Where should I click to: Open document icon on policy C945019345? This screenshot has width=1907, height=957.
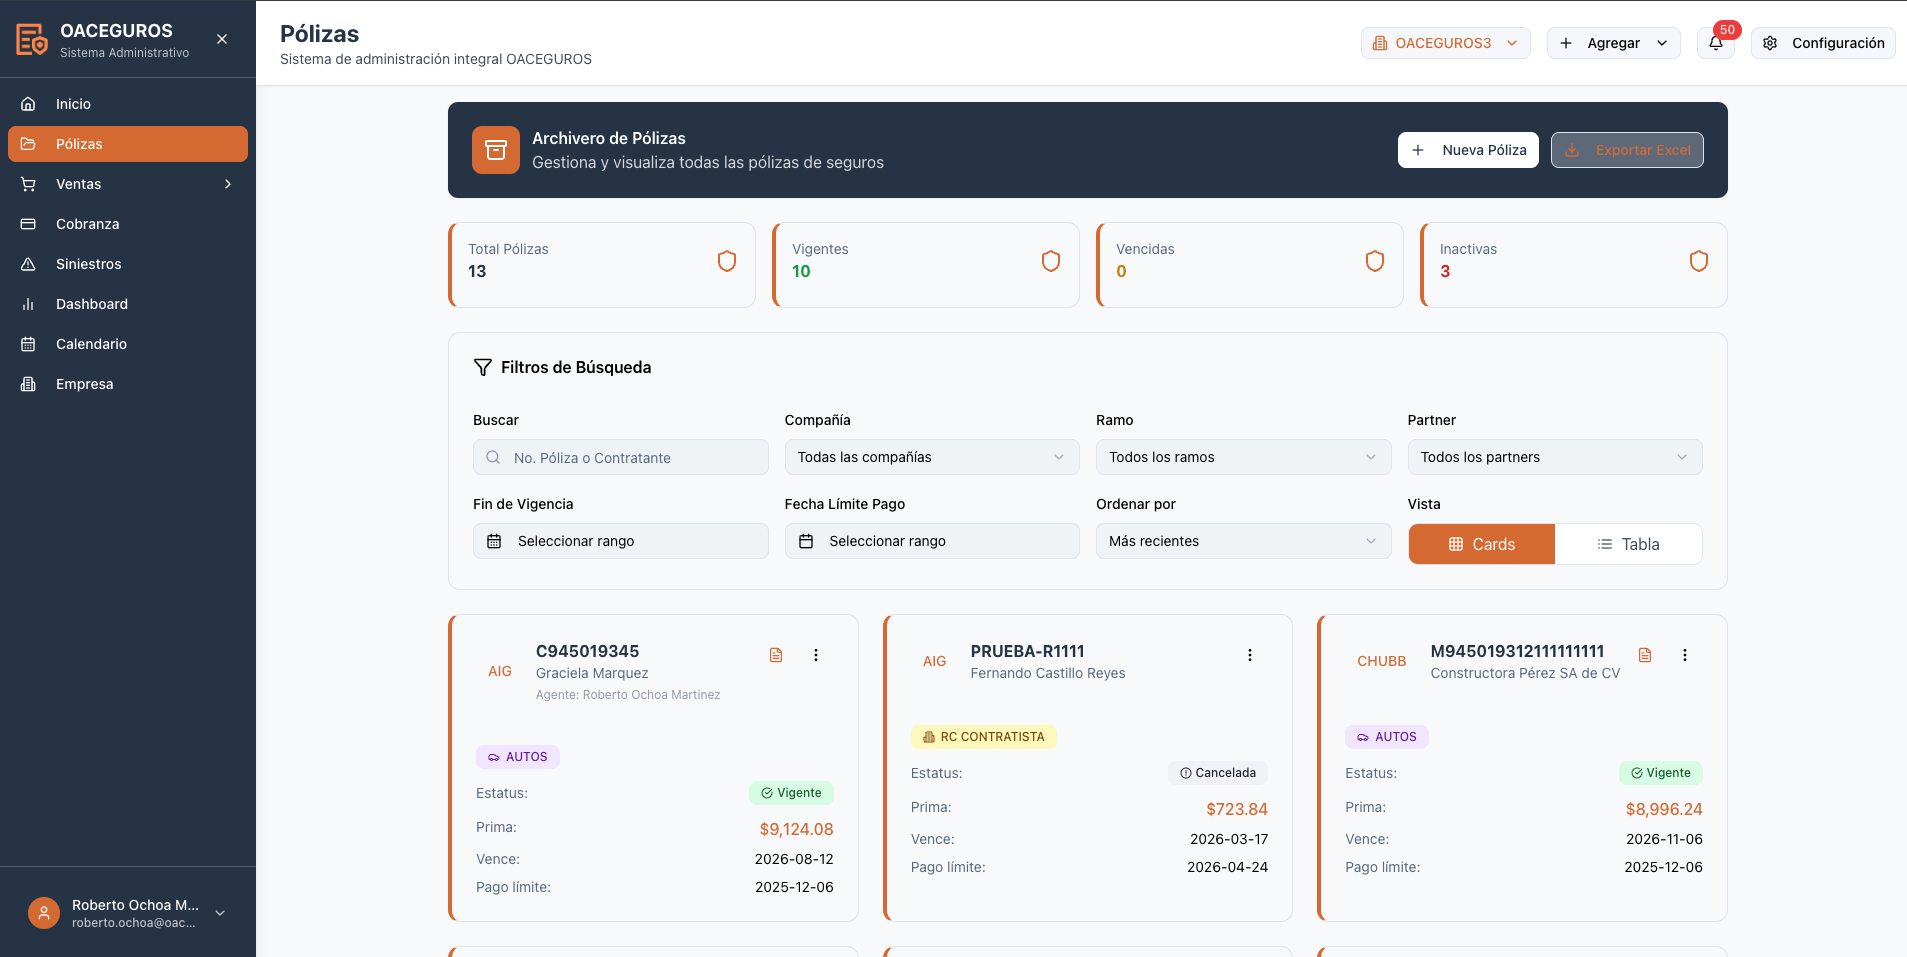tap(776, 655)
